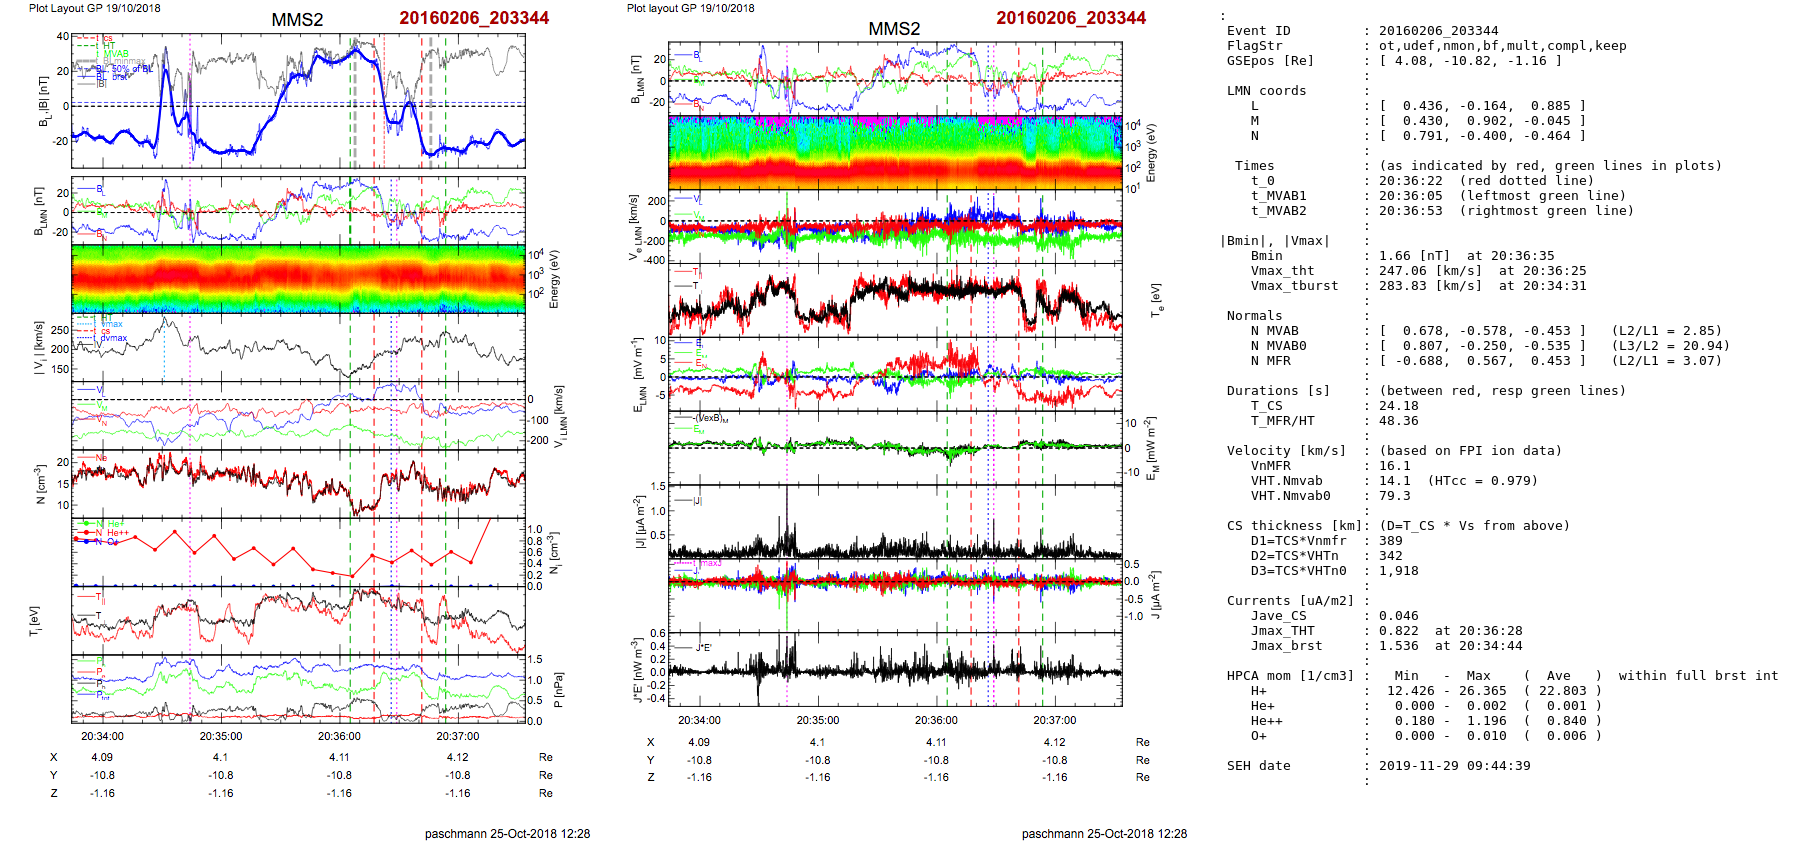
Task: Click the paschmann footer text under the left plot
Action: click(507, 833)
